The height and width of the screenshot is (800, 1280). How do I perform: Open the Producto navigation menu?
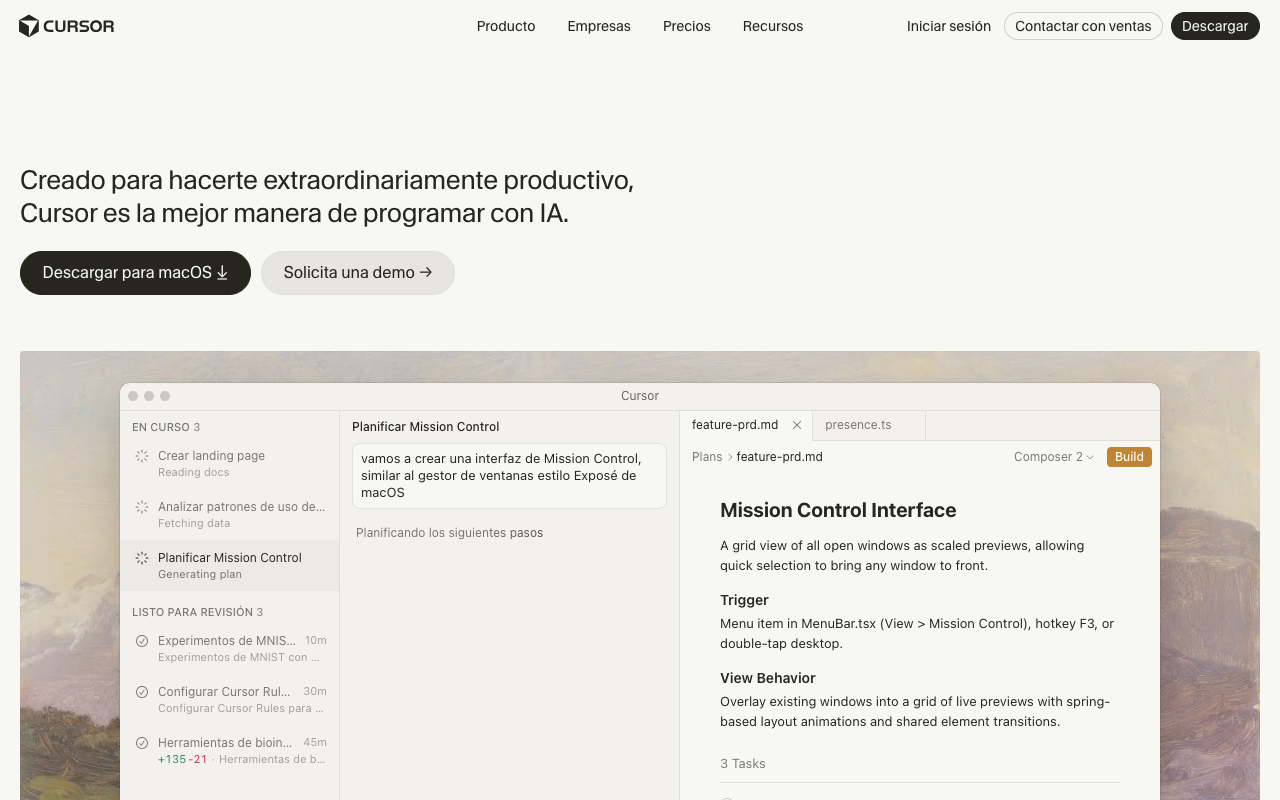click(x=506, y=26)
